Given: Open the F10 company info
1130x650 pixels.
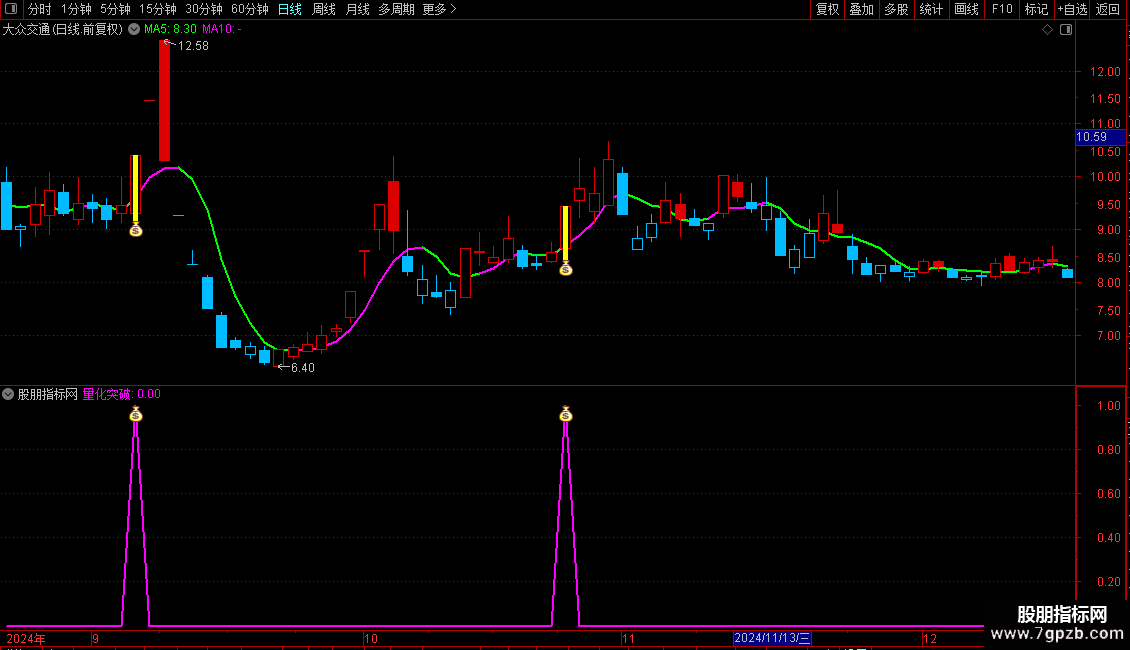Looking at the screenshot, I should coord(1002,9).
